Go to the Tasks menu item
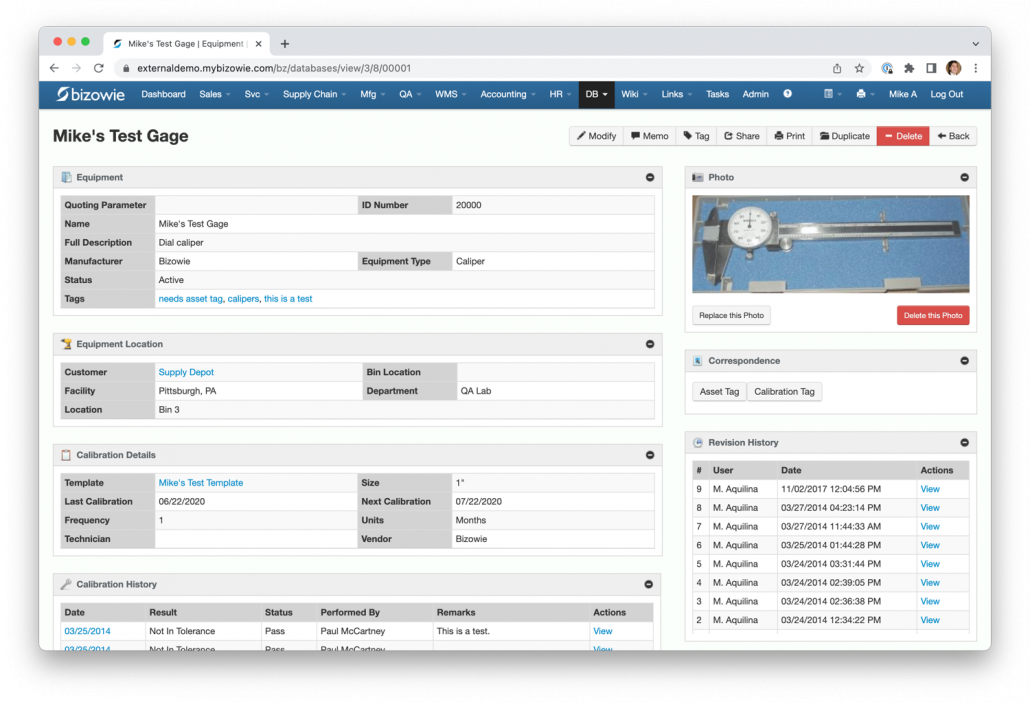1030x702 pixels. (717, 94)
